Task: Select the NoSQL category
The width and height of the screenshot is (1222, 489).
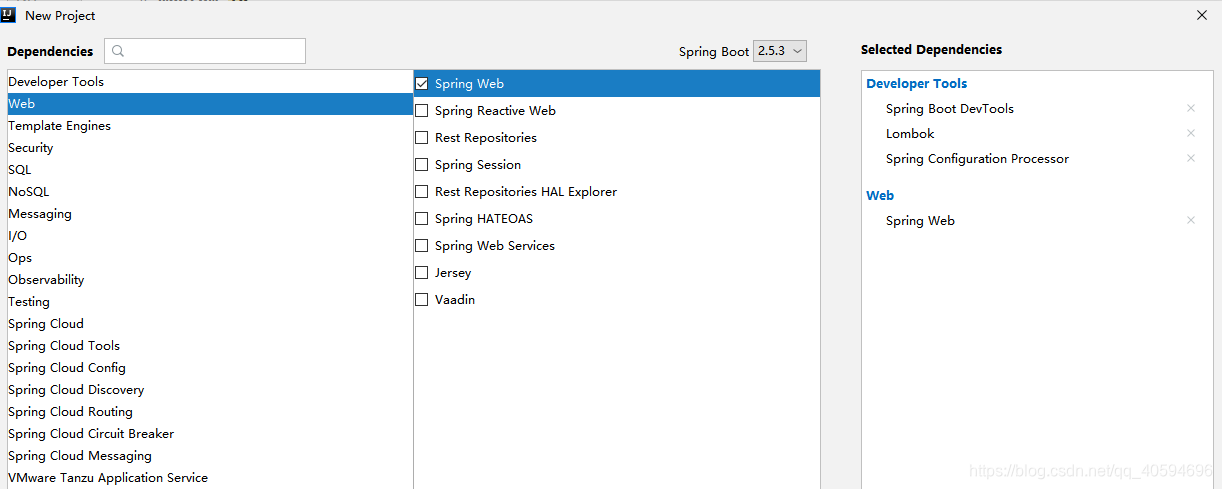Action: [210, 192]
